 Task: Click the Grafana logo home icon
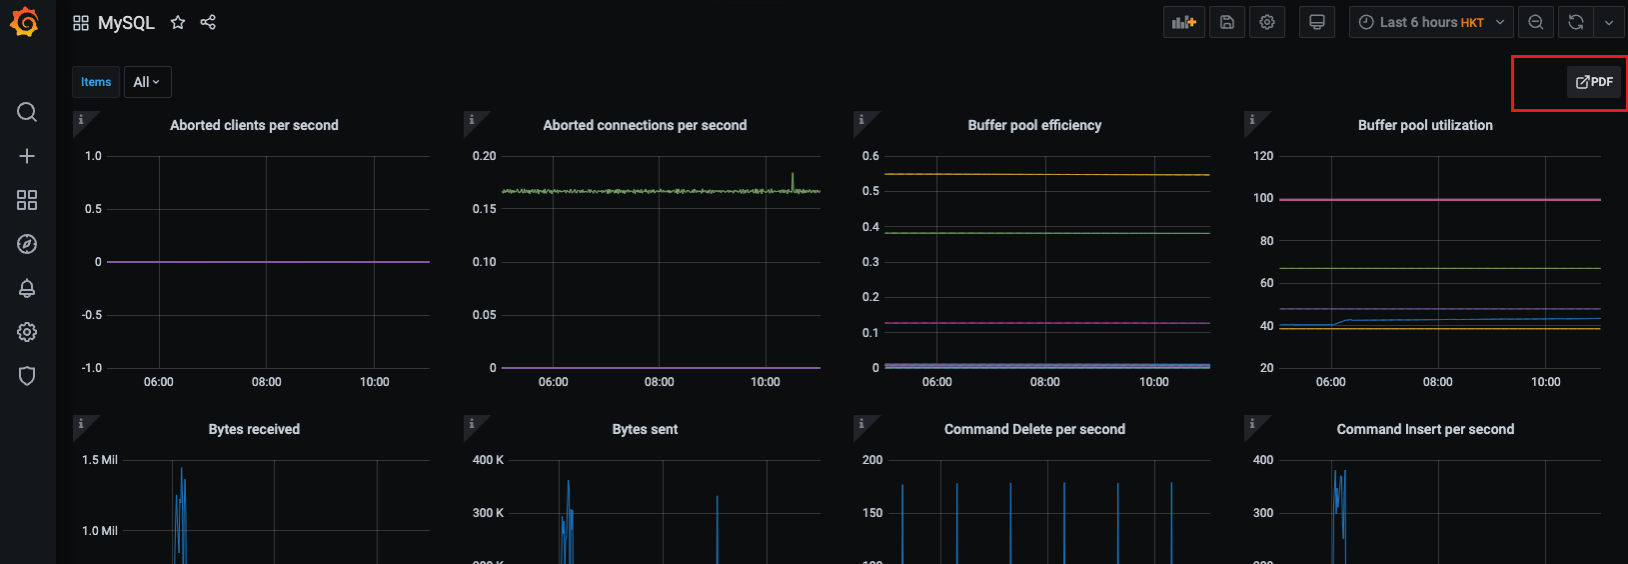(x=25, y=22)
